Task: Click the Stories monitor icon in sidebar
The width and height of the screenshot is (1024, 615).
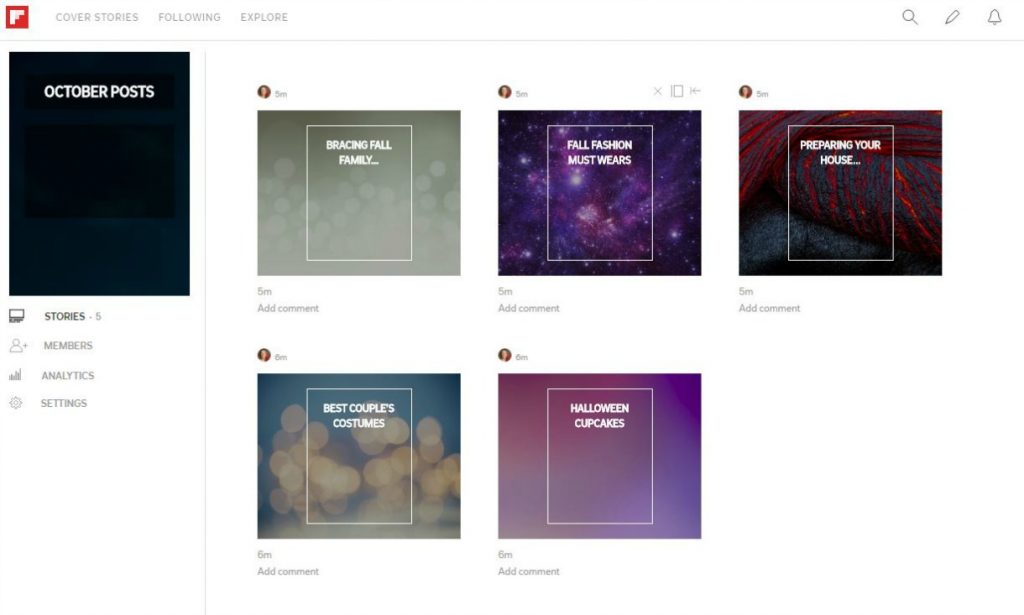Action: [x=17, y=316]
